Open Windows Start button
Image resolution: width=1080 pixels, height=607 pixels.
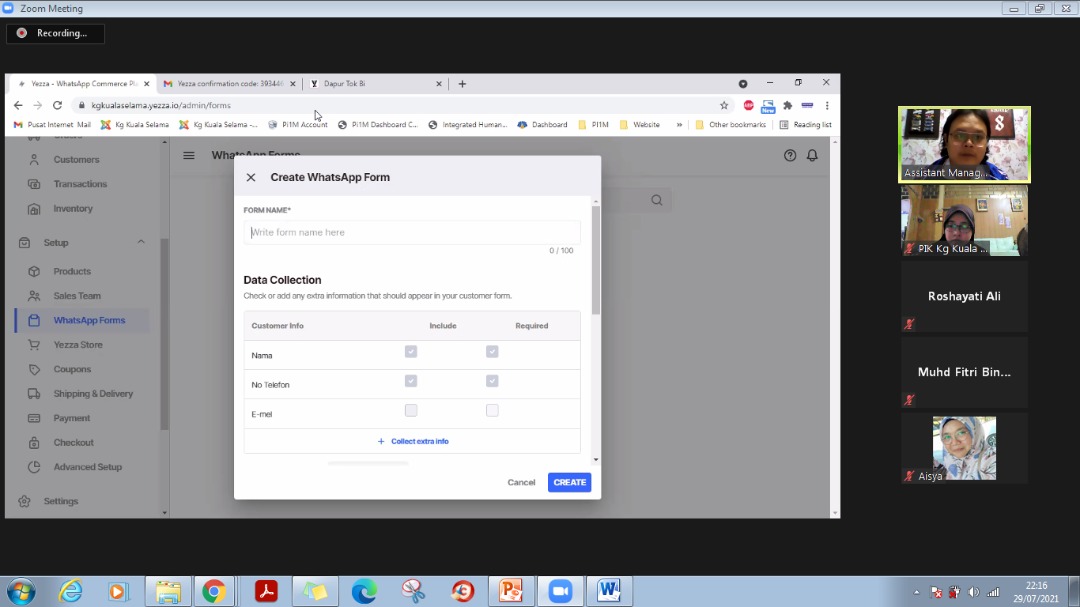(21, 591)
